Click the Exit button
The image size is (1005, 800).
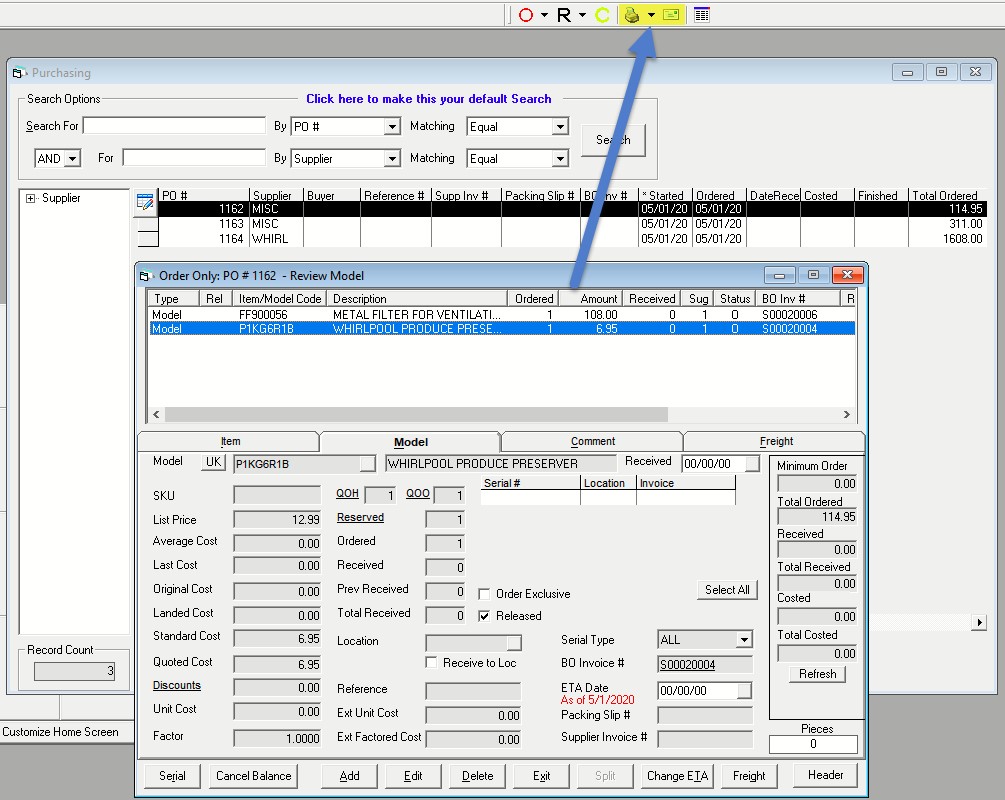point(542,776)
